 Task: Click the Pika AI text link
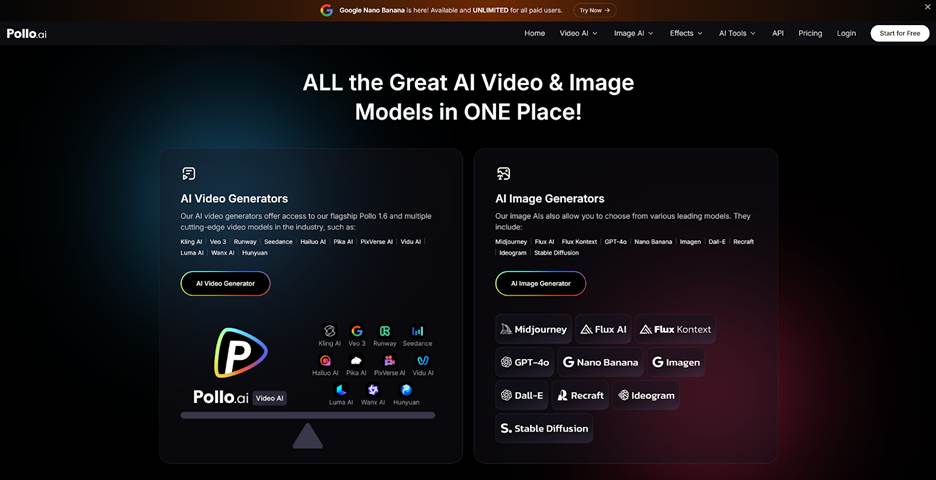[343, 242]
